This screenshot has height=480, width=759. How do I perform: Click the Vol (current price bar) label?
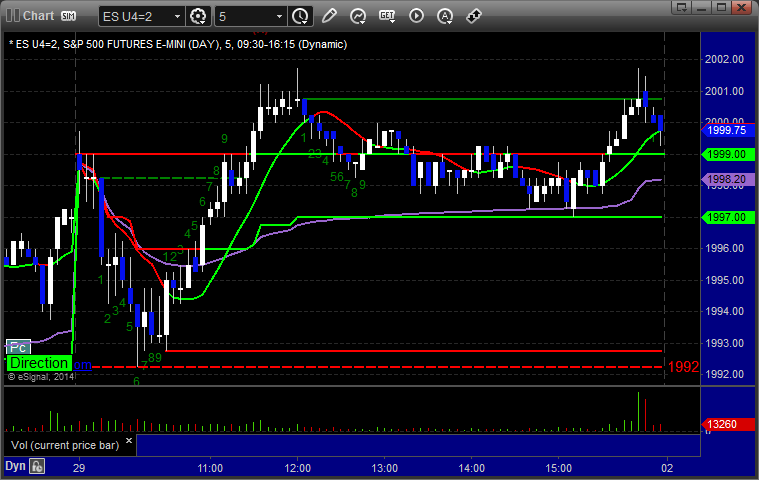coord(65,445)
